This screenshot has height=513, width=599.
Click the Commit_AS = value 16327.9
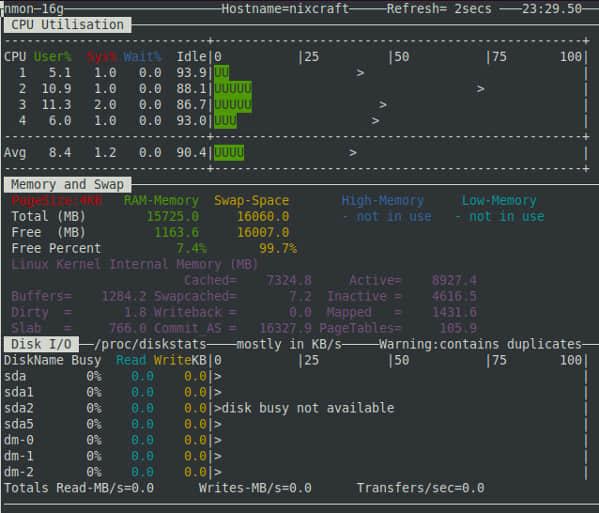tap(285, 329)
